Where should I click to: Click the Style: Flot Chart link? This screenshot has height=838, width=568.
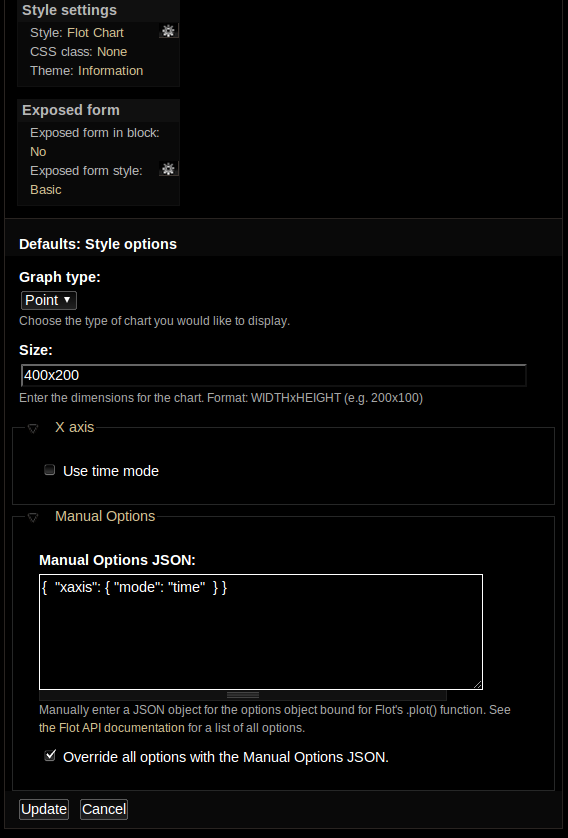click(x=77, y=33)
